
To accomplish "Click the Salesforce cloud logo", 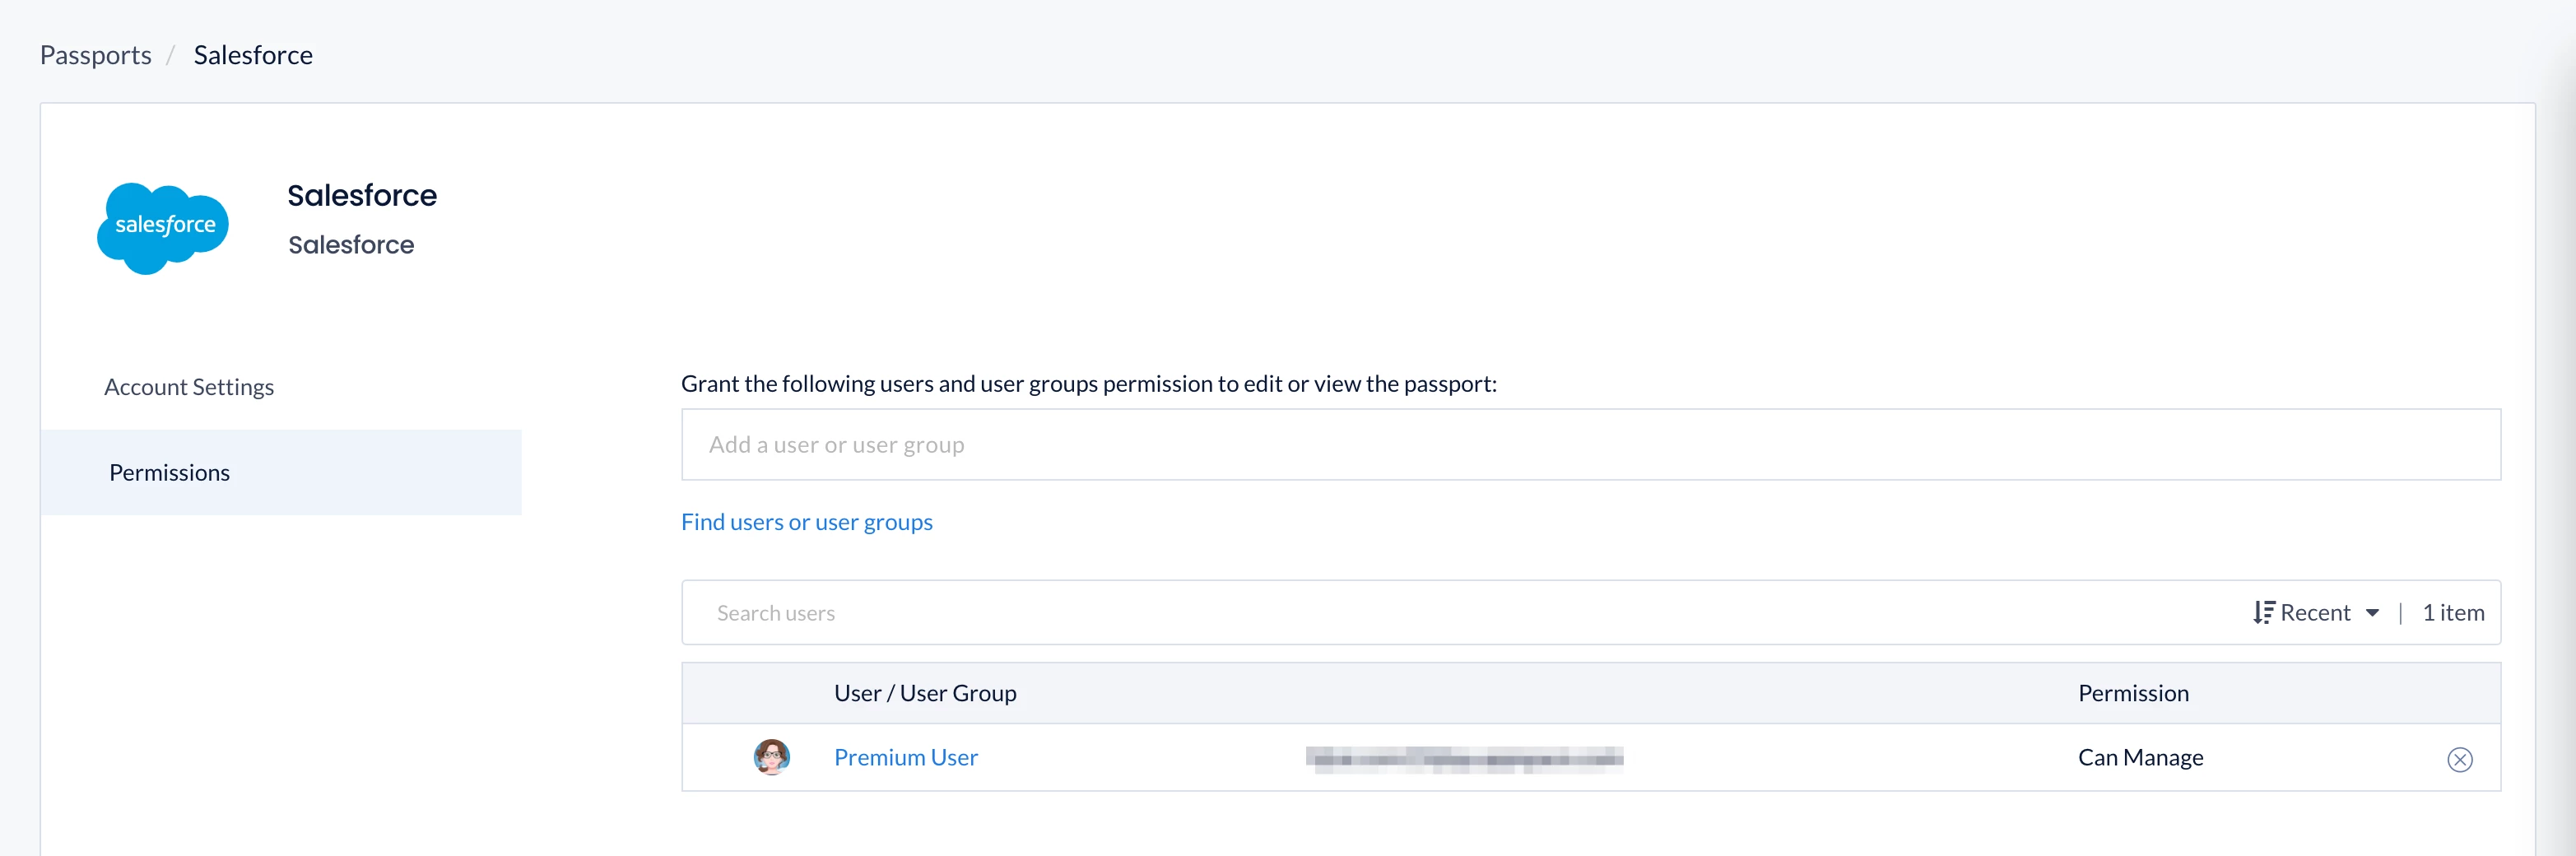I will pyautogui.click(x=163, y=227).
